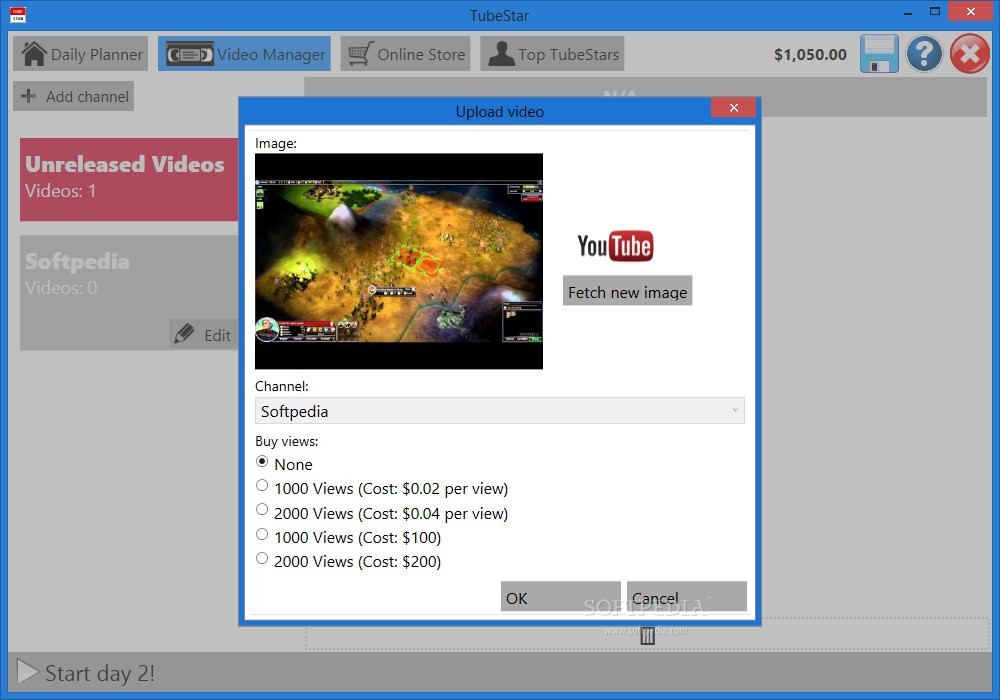Open the Online Store tab

click(406, 54)
